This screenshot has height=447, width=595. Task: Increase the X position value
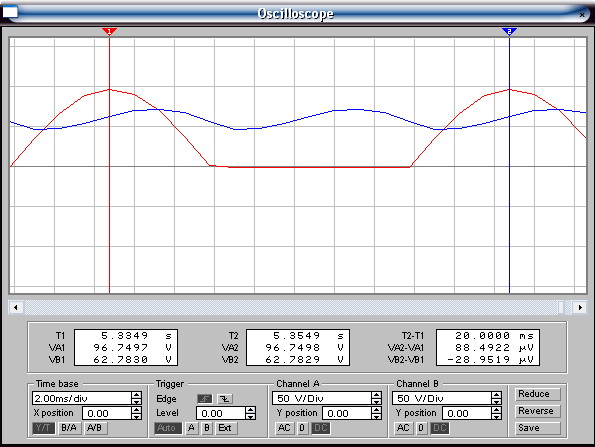click(x=137, y=410)
